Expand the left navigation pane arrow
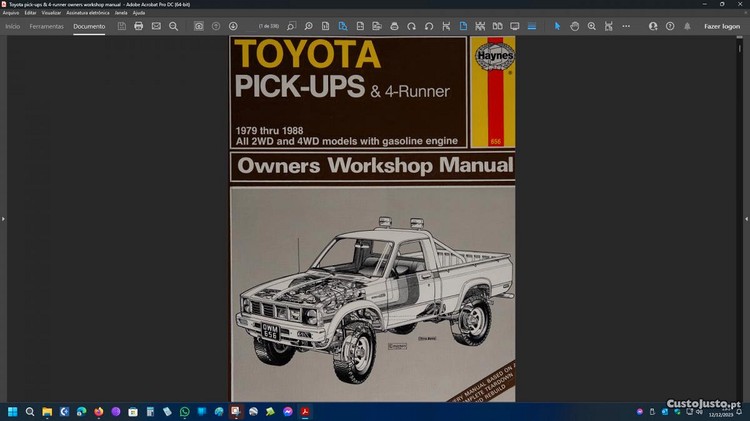Viewport: 750px width, 421px height. click(x=4, y=218)
